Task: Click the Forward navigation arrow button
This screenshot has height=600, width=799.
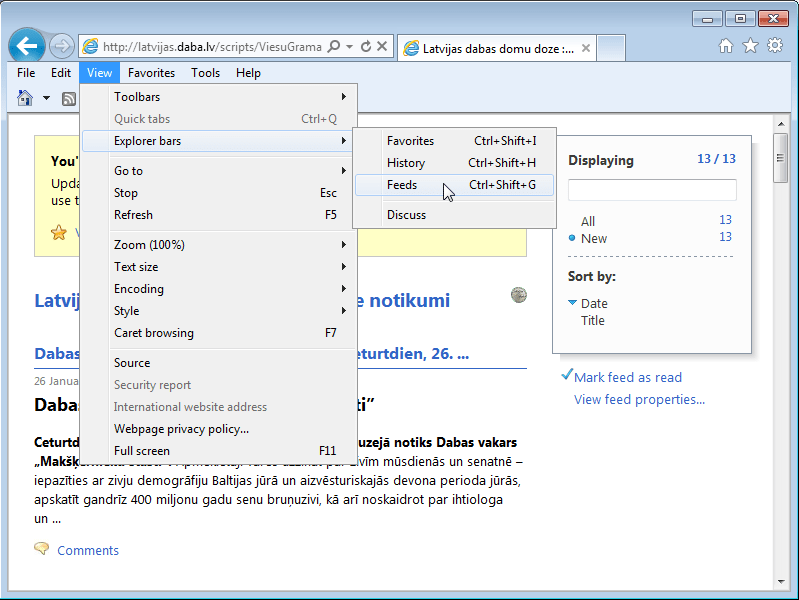Action: click(x=62, y=46)
